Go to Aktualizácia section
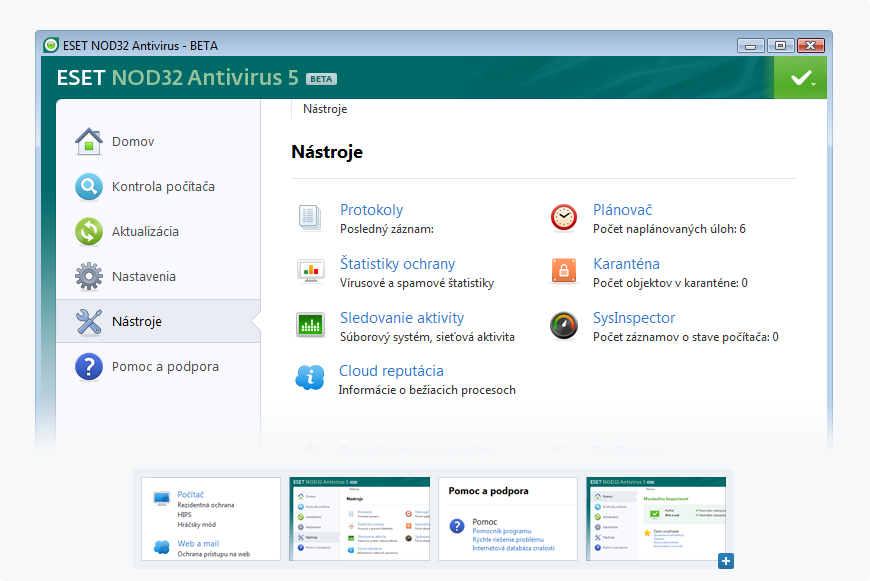 coord(145,231)
